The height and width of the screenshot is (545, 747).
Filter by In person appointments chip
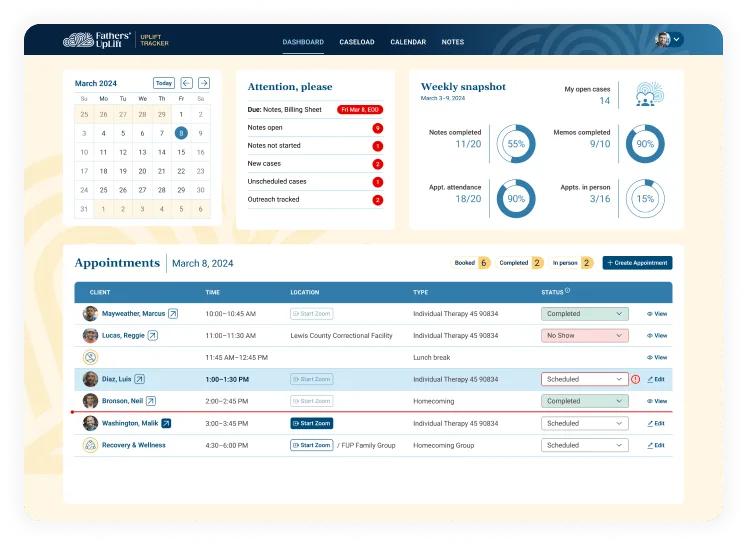[571, 262]
